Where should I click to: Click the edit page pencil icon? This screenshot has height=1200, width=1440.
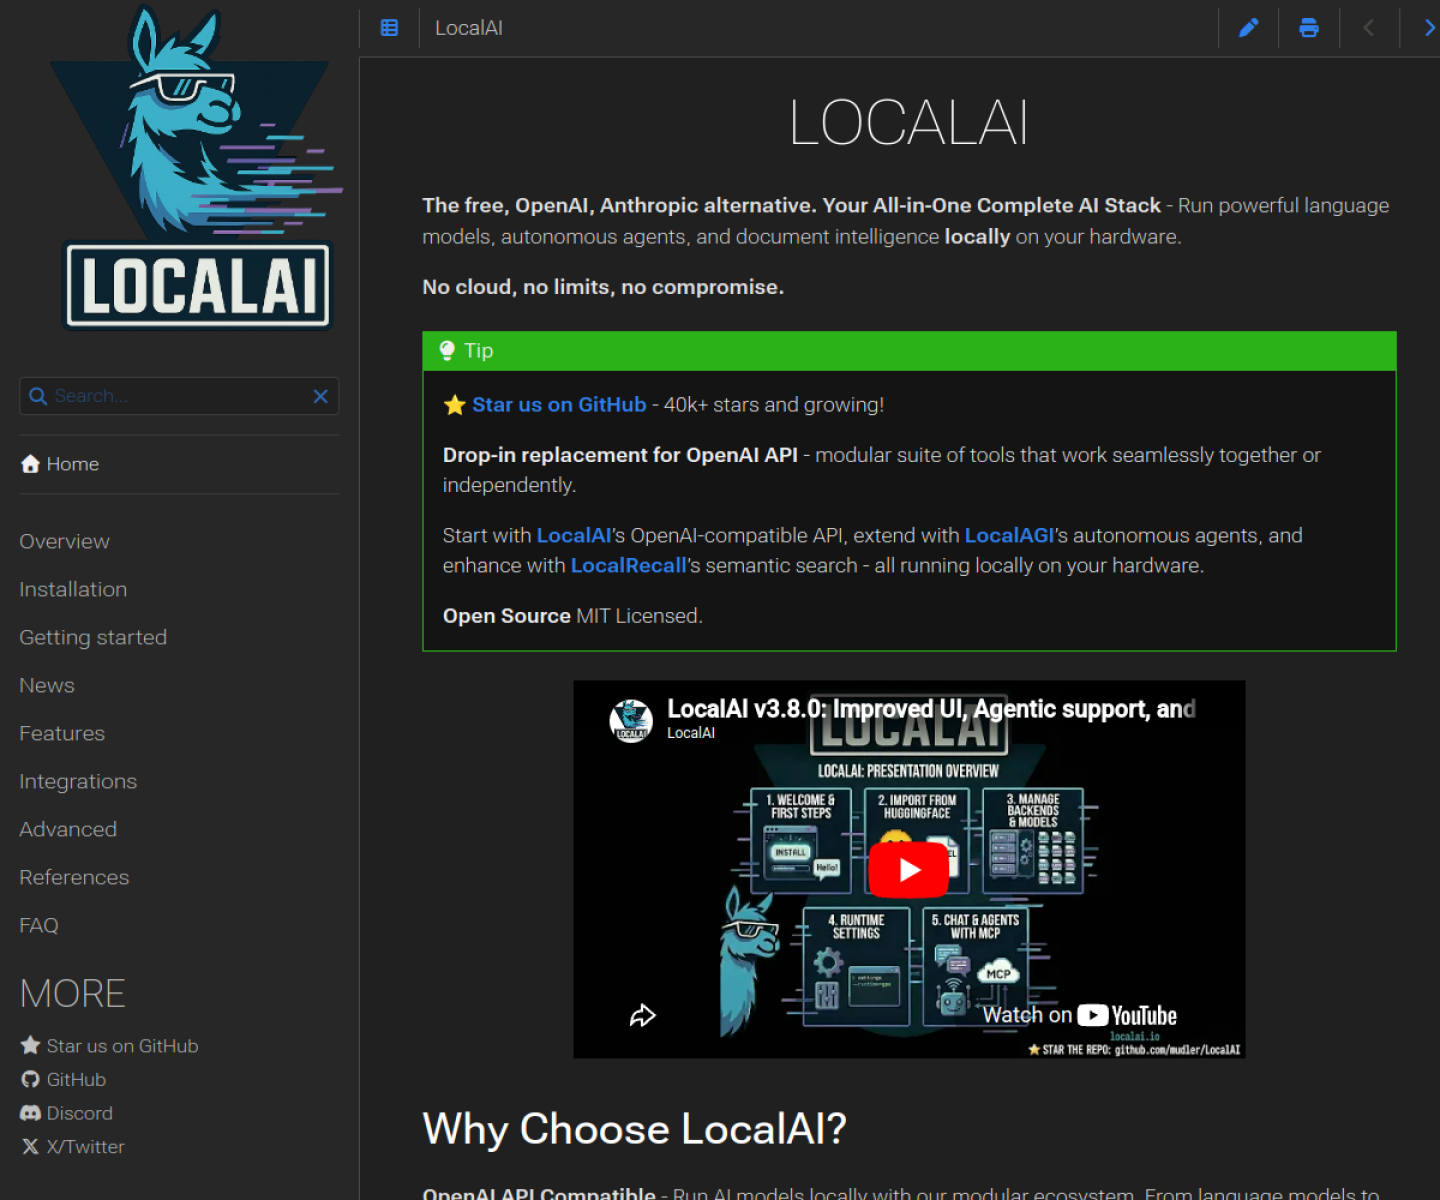(1248, 28)
